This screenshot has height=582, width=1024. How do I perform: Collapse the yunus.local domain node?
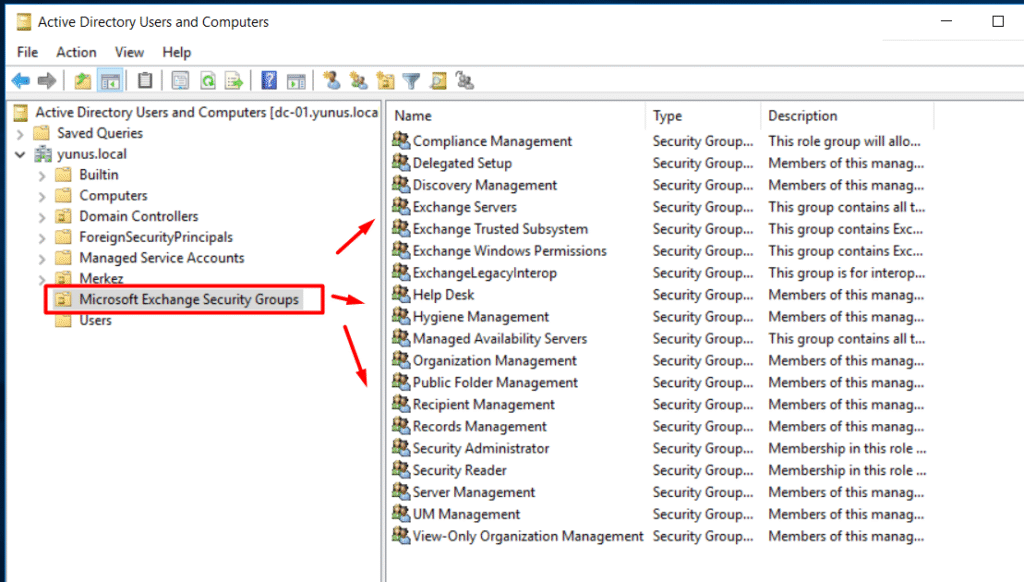[x=20, y=154]
